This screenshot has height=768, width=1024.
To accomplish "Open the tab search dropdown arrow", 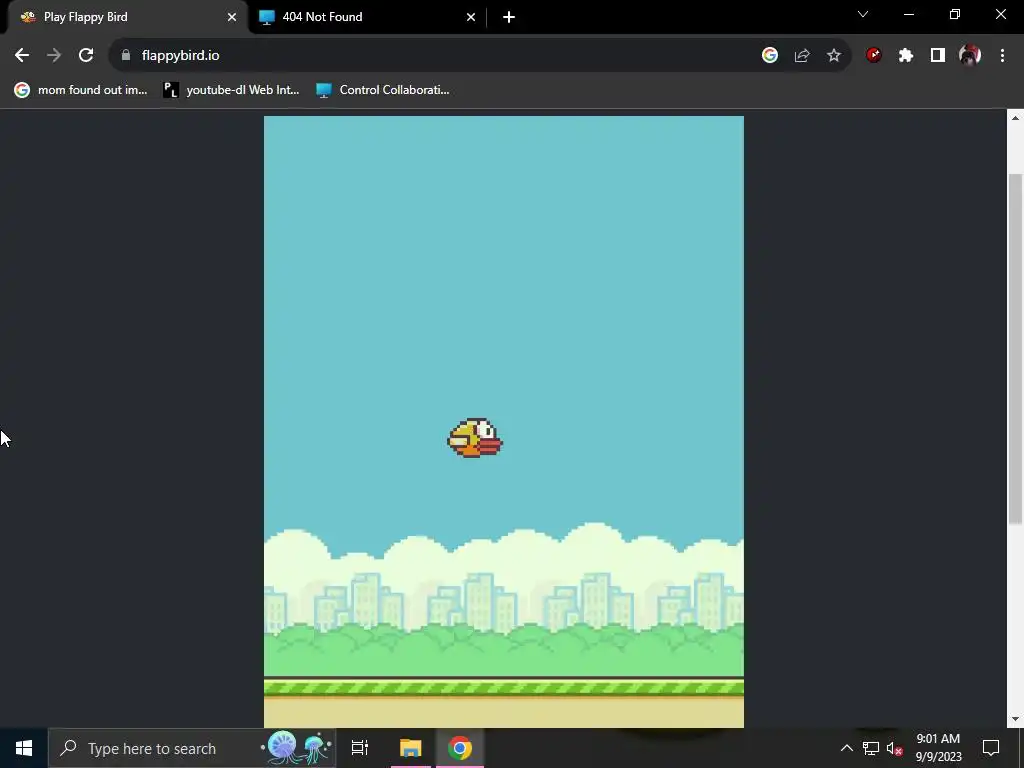I will click(x=863, y=14).
